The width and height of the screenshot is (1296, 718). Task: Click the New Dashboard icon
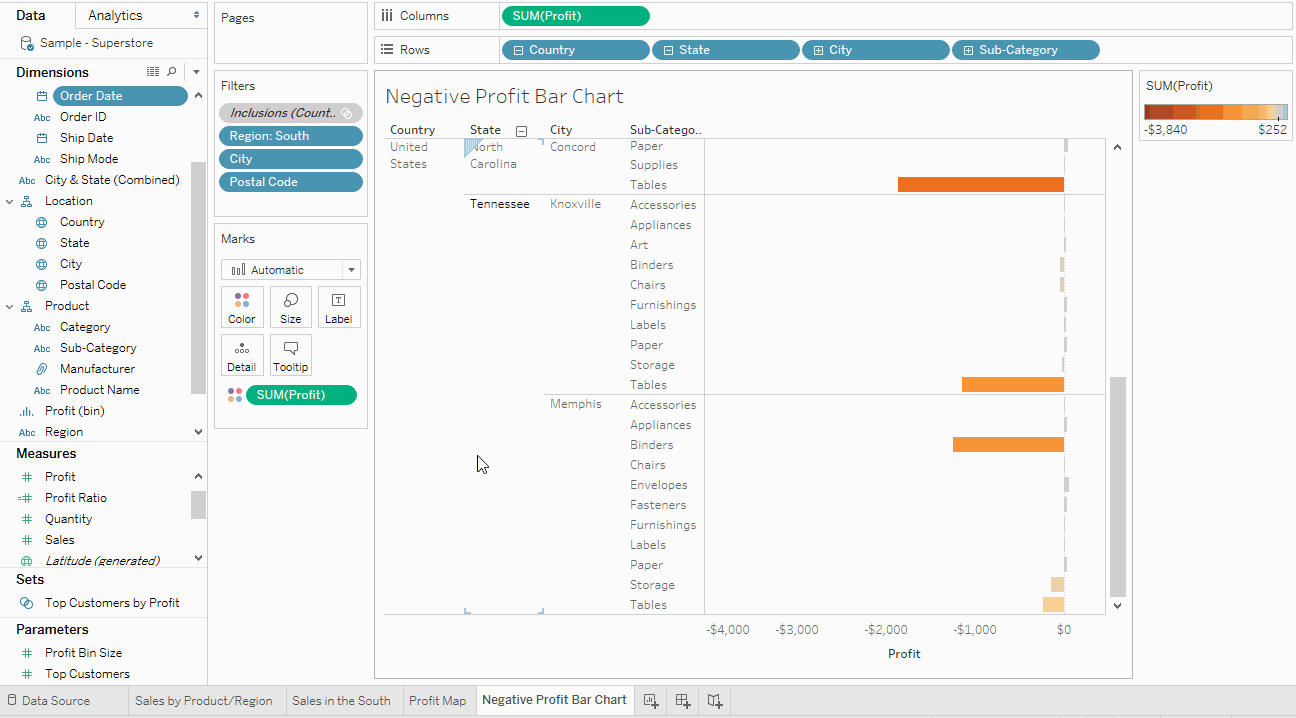point(683,701)
